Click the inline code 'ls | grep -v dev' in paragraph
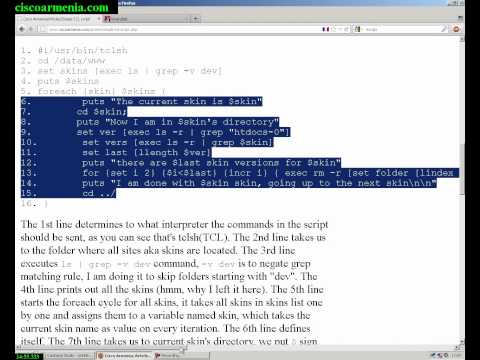Image resolution: width=480 pixels, height=360 pixels. point(106,264)
